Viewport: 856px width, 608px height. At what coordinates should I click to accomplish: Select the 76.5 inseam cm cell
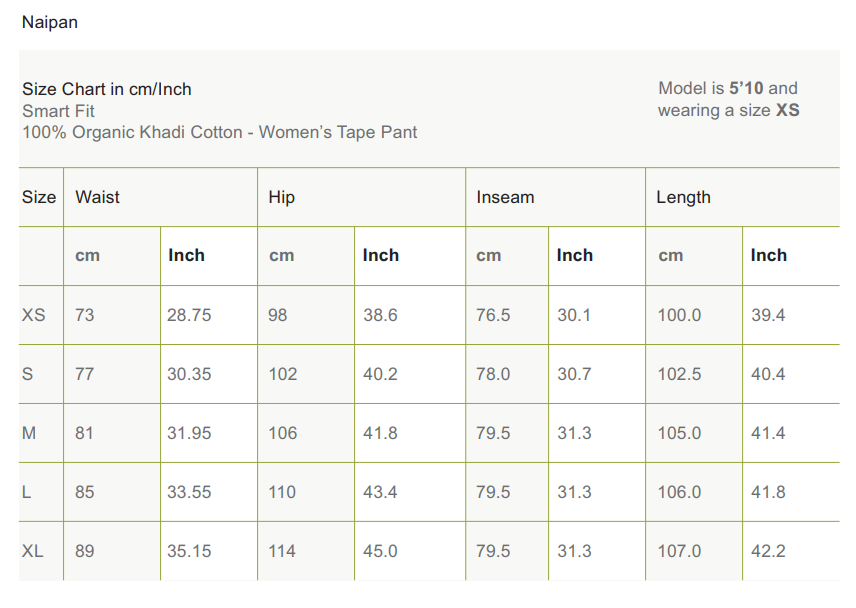pos(493,315)
